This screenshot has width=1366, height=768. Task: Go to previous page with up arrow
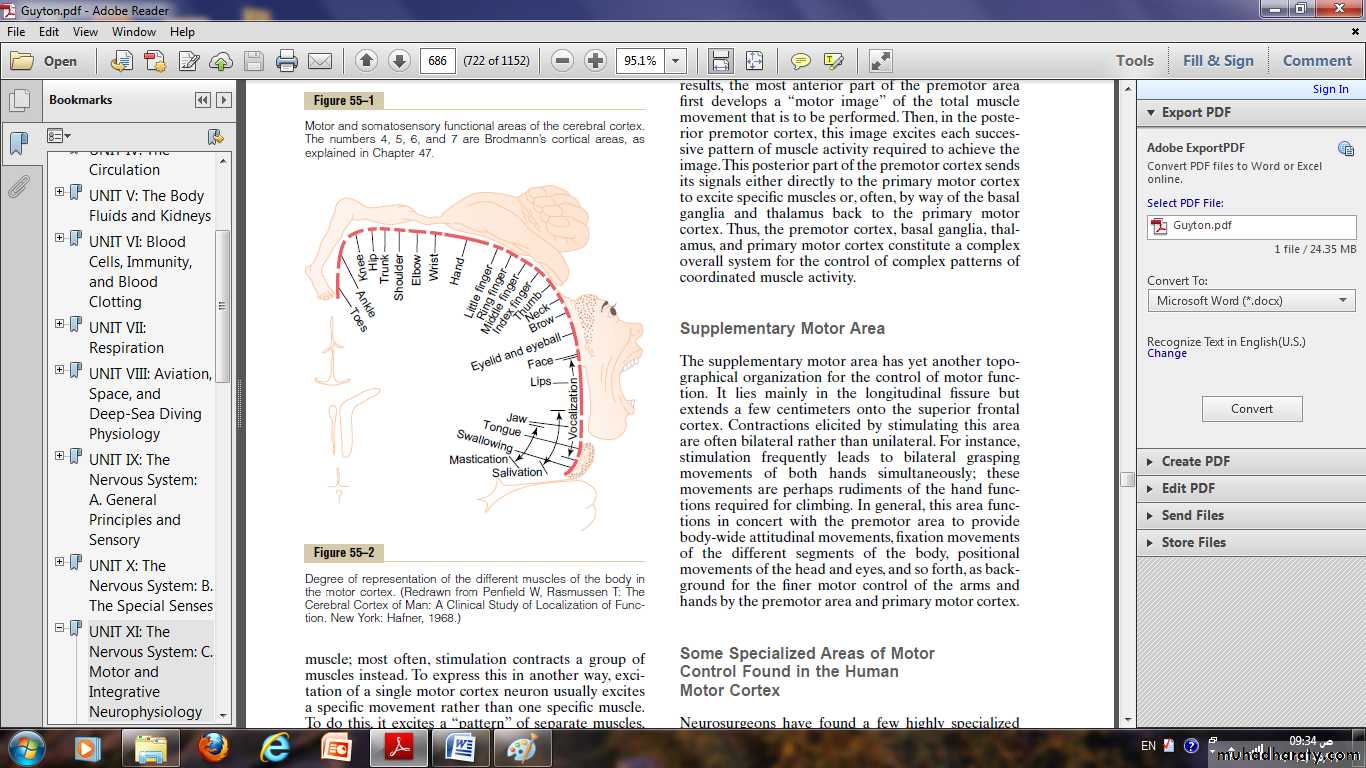(x=366, y=61)
